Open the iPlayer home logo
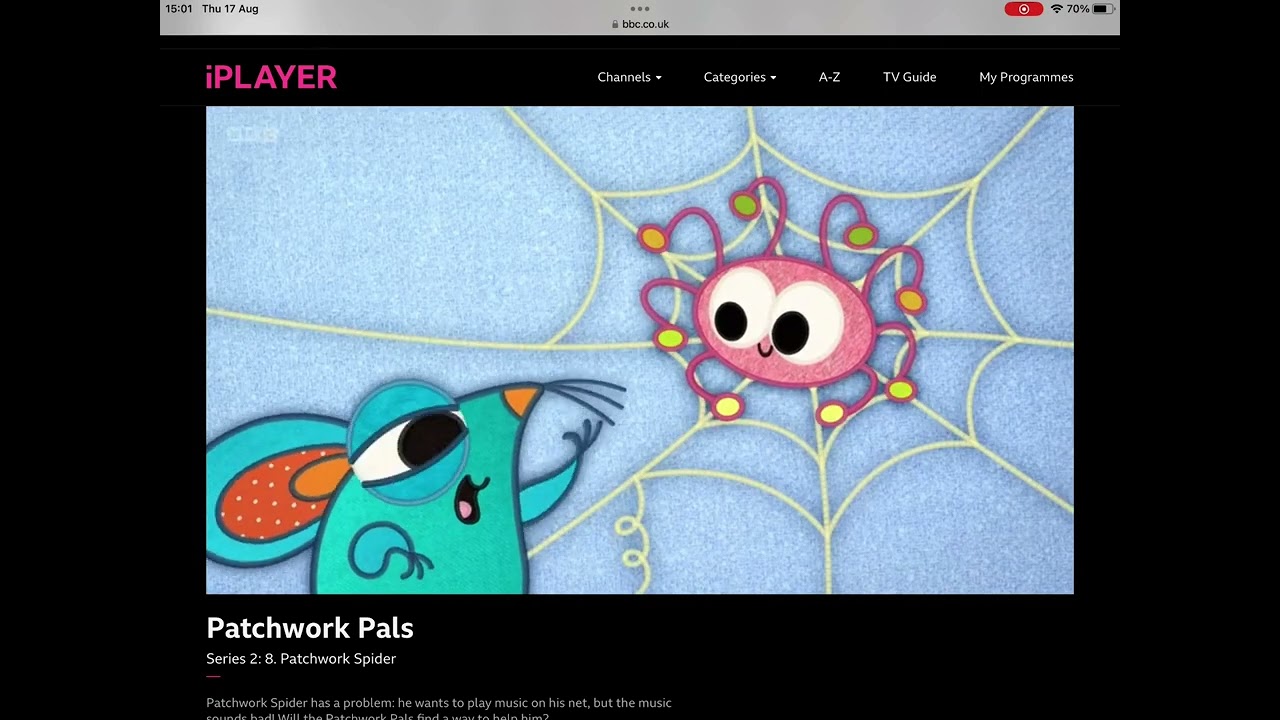Screen dimensions: 1280x720 point(271,77)
